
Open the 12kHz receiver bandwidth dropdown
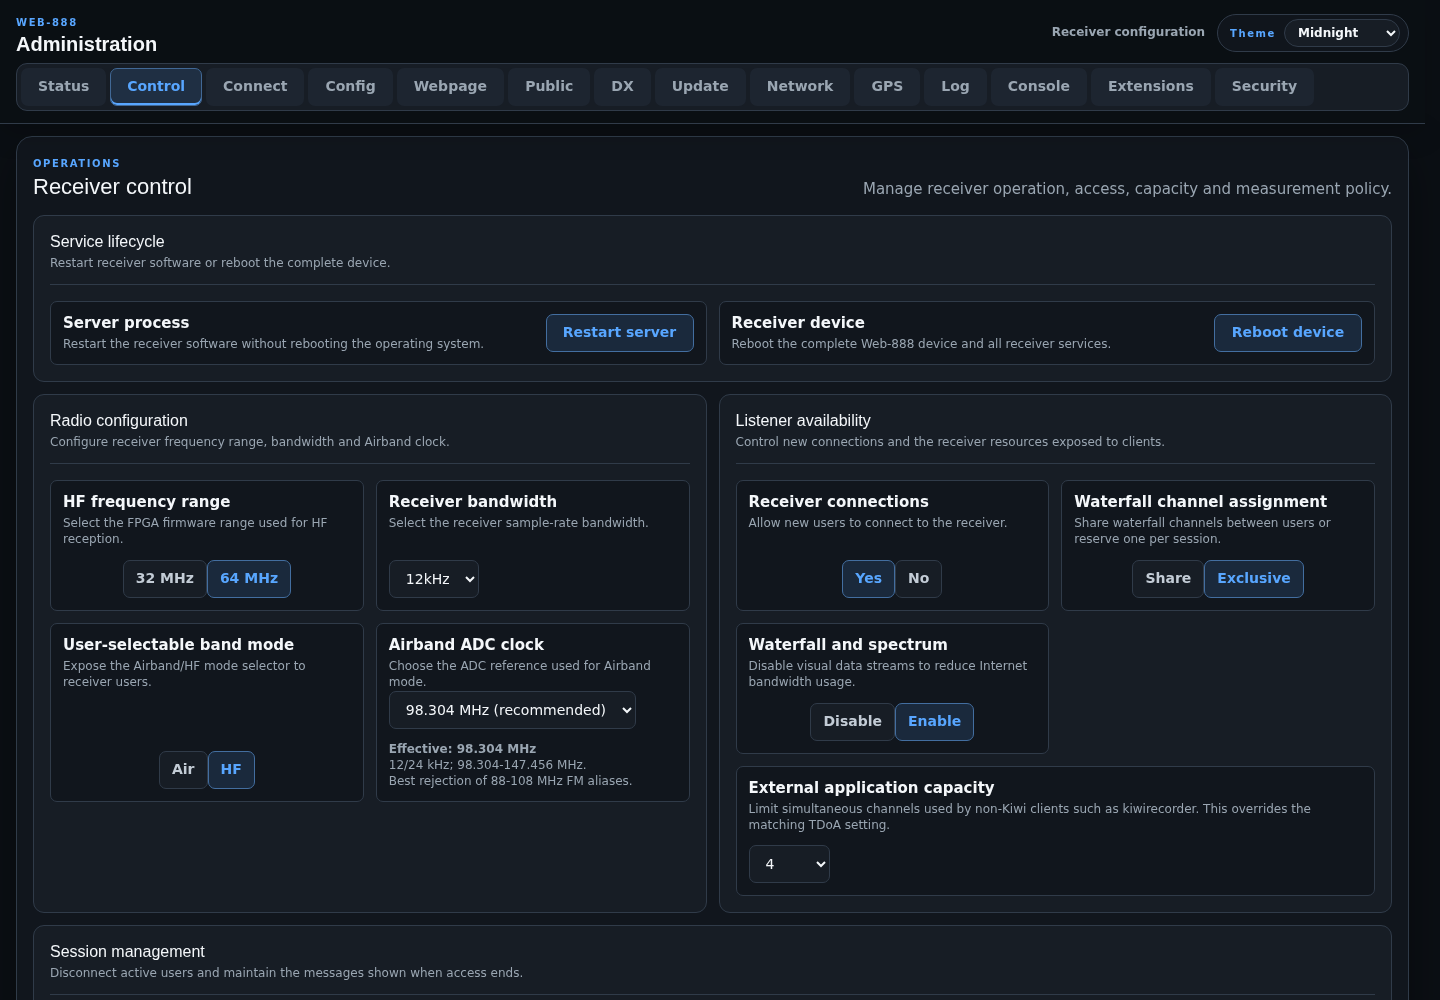click(434, 579)
